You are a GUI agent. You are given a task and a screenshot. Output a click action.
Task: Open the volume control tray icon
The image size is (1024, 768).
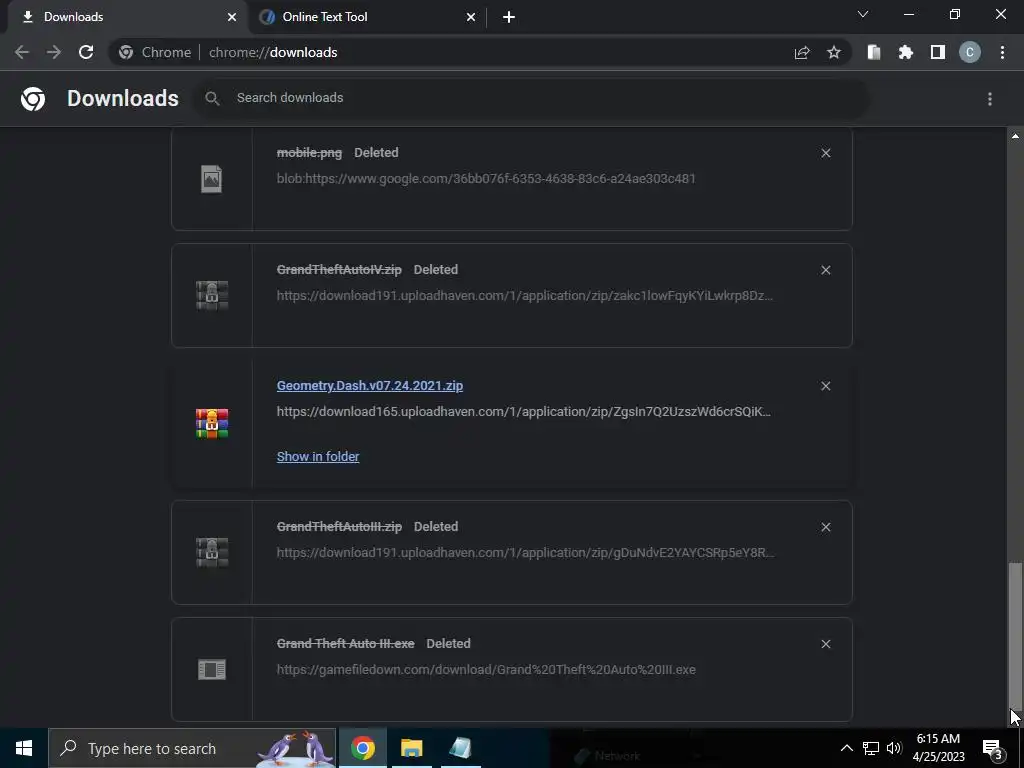click(894, 748)
